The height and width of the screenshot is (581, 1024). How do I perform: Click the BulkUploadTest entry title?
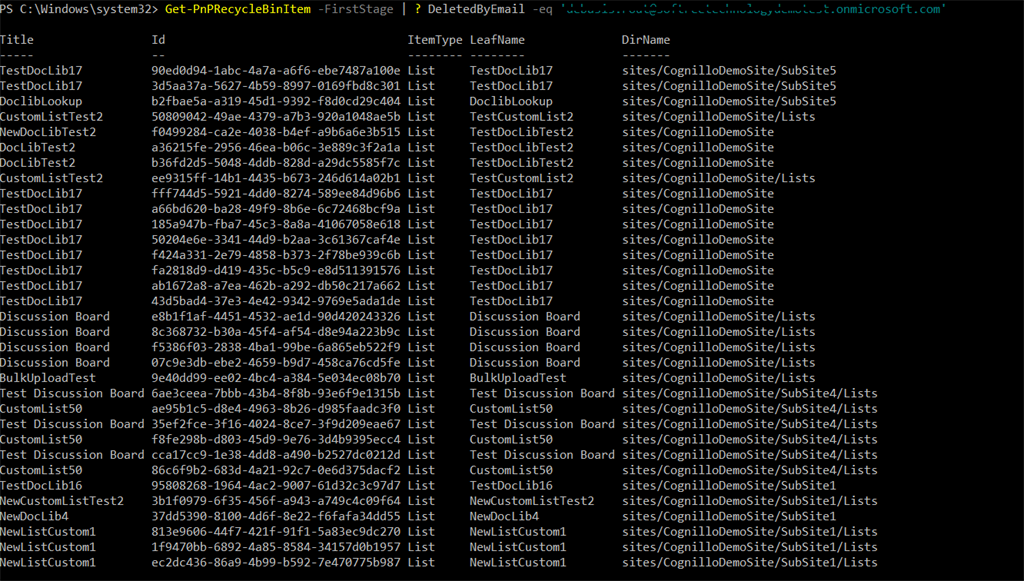pyautogui.click(x=48, y=377)
